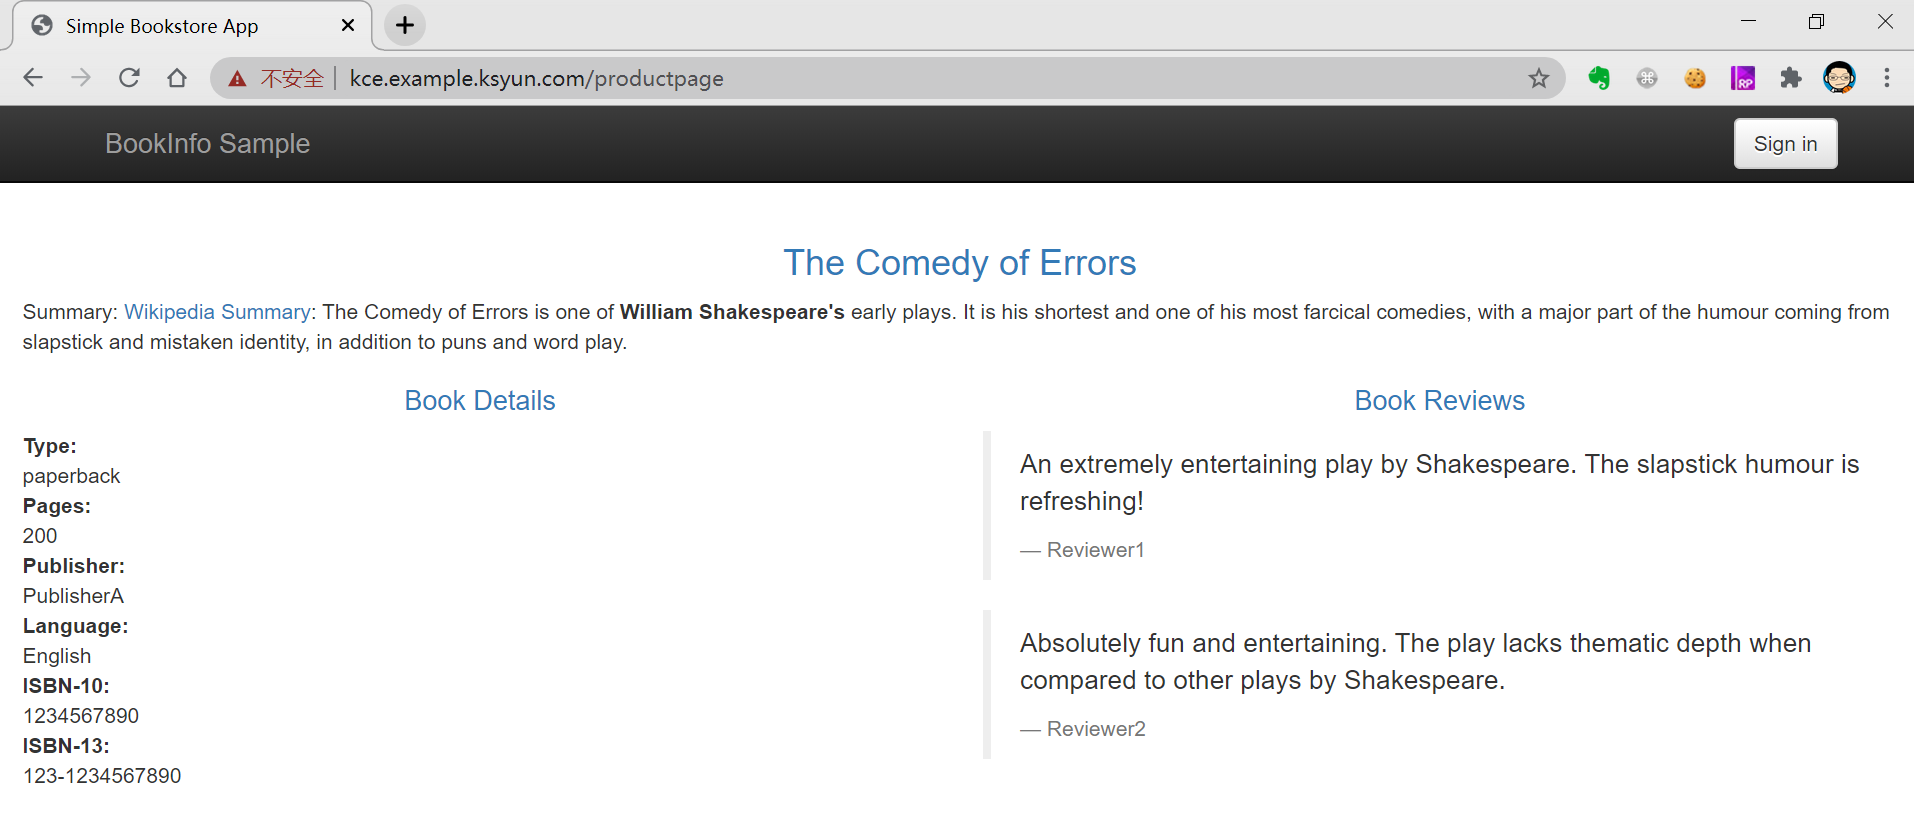Viewport: 1914px width, 833px height.
Task: Go to the browser home page
Action: [x=177, y=78]
